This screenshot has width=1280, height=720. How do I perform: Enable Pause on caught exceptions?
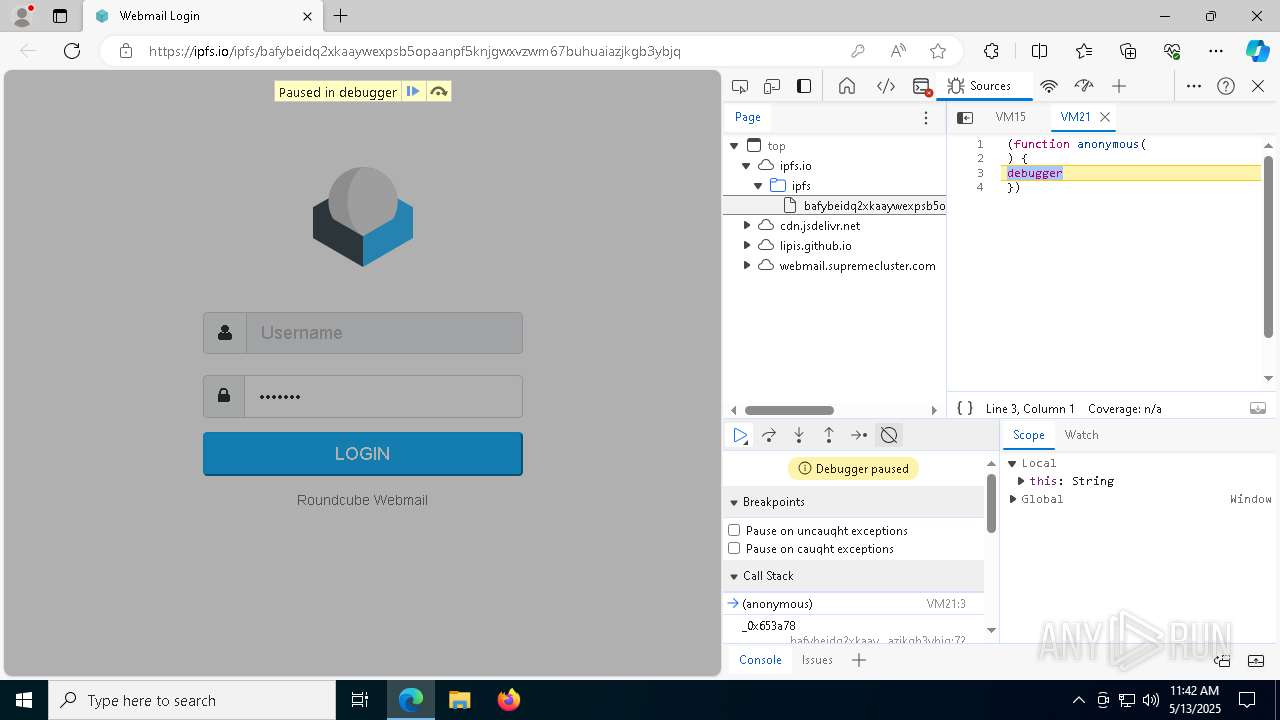pos(734,548)
